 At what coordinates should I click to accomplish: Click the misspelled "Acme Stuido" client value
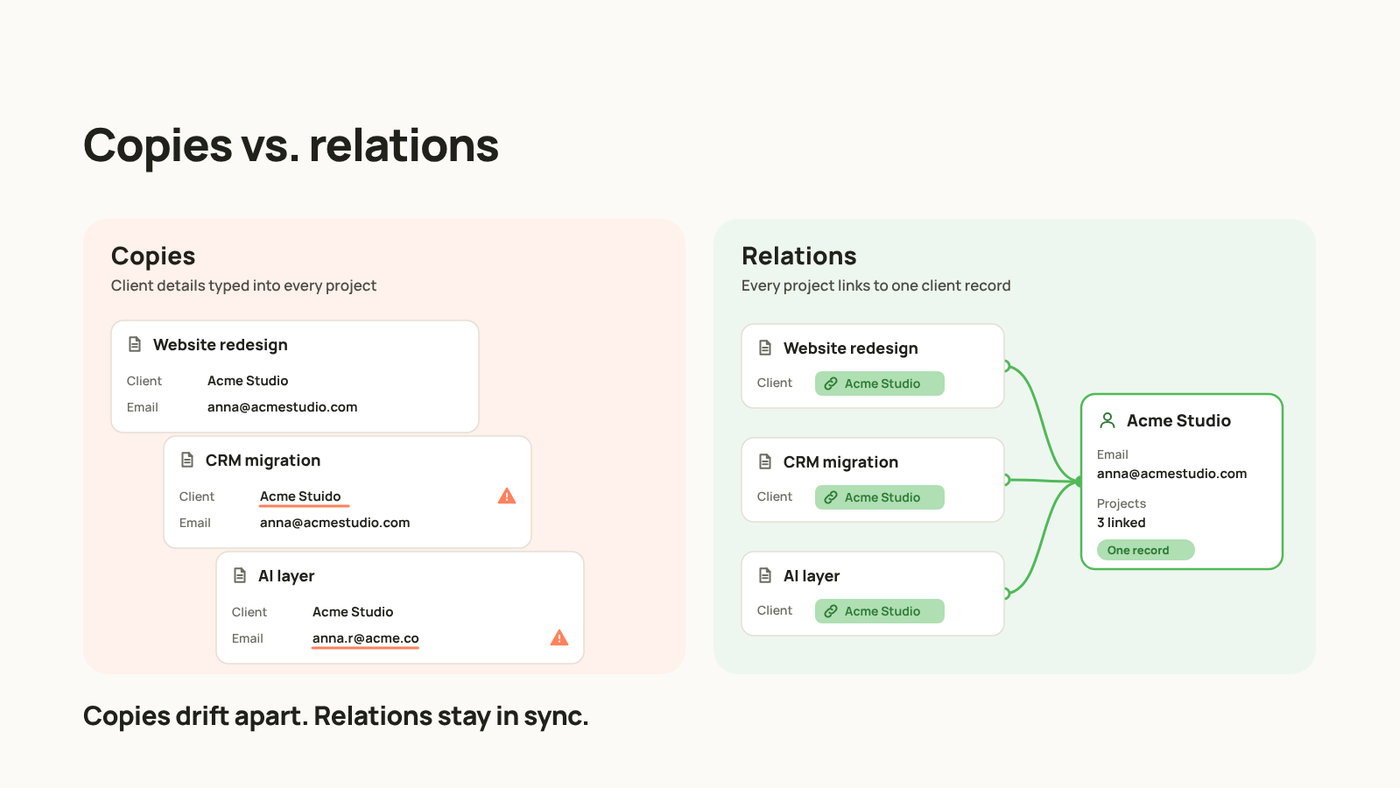(x=300, y=497)
